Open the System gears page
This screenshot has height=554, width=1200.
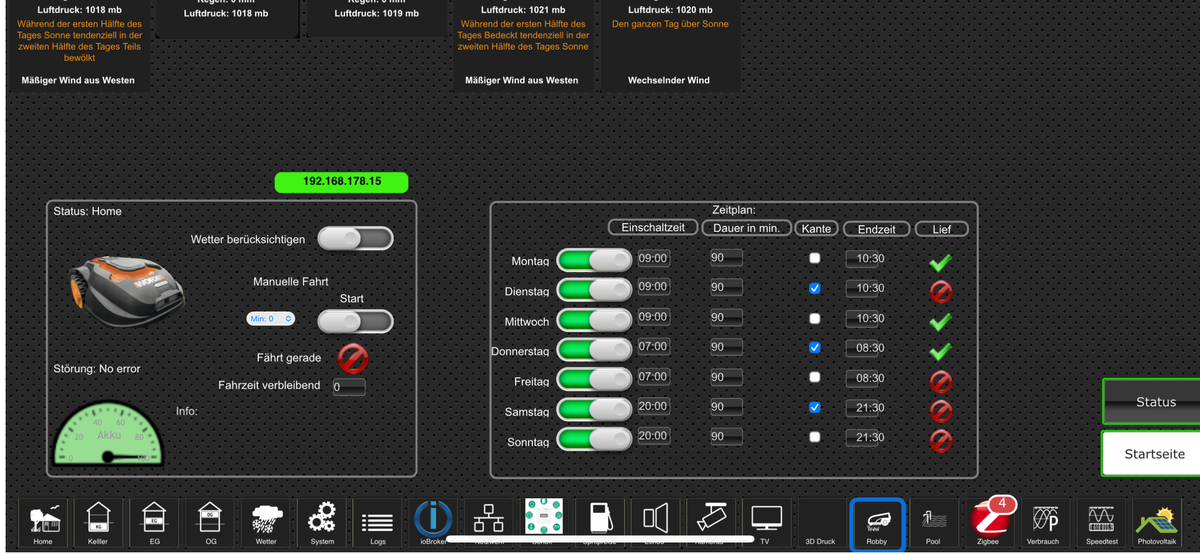tap(322, 523)
